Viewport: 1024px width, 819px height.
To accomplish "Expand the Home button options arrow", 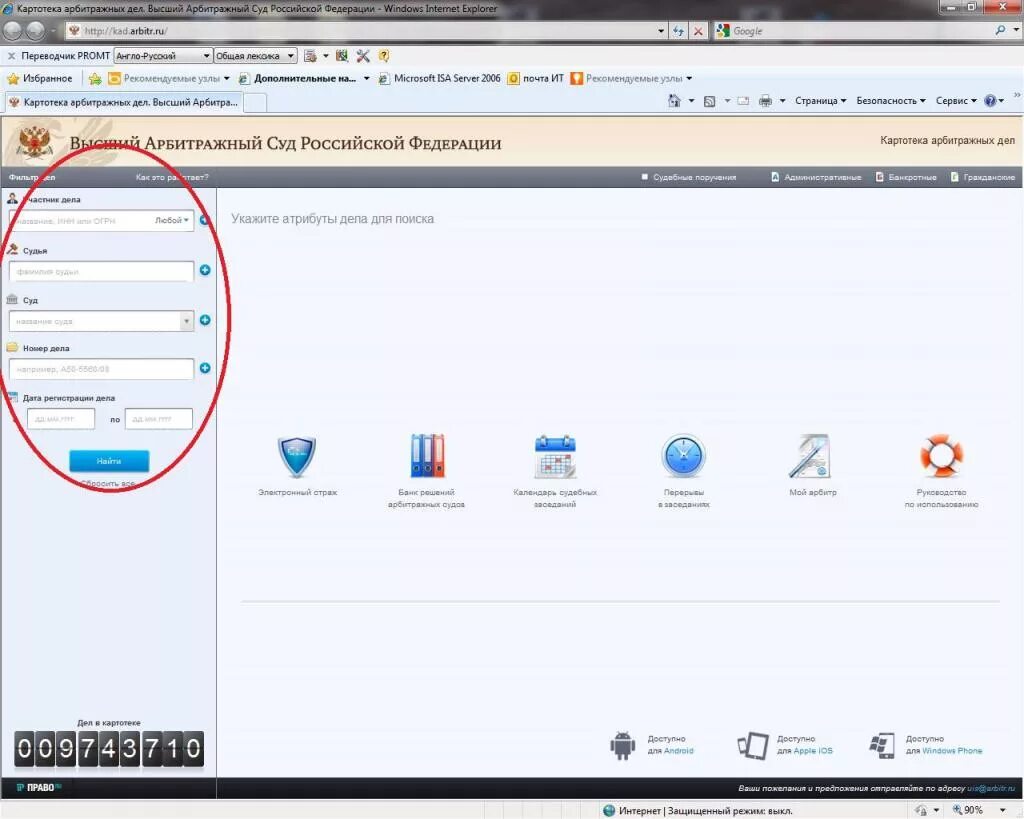I will (x=691, y=101).
